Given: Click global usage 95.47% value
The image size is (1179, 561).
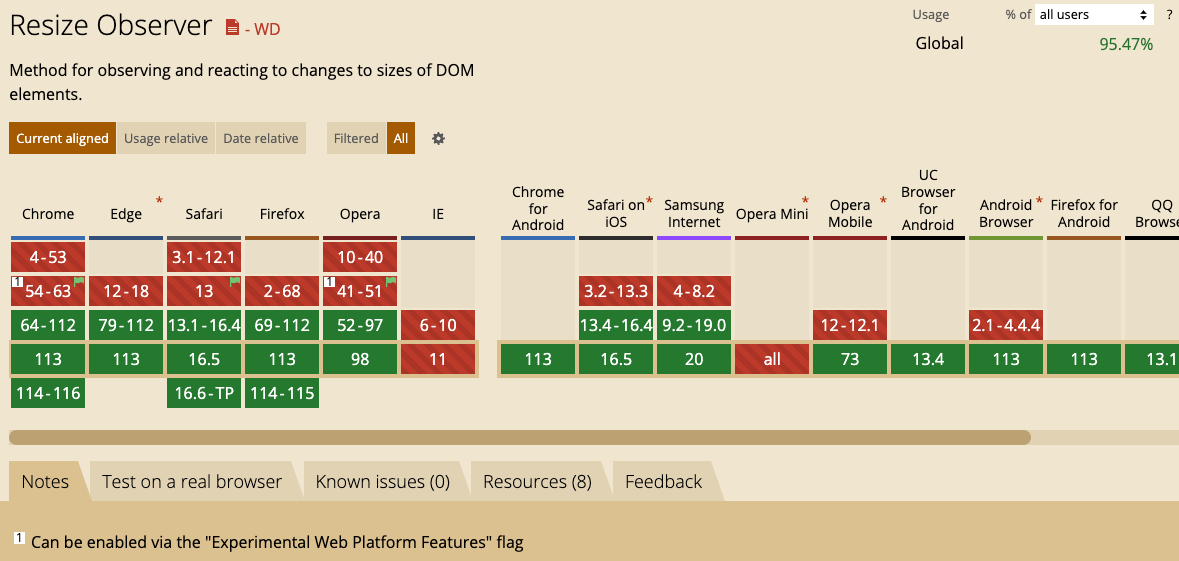Looking at the screenshot, I should tap(1126, 44).
